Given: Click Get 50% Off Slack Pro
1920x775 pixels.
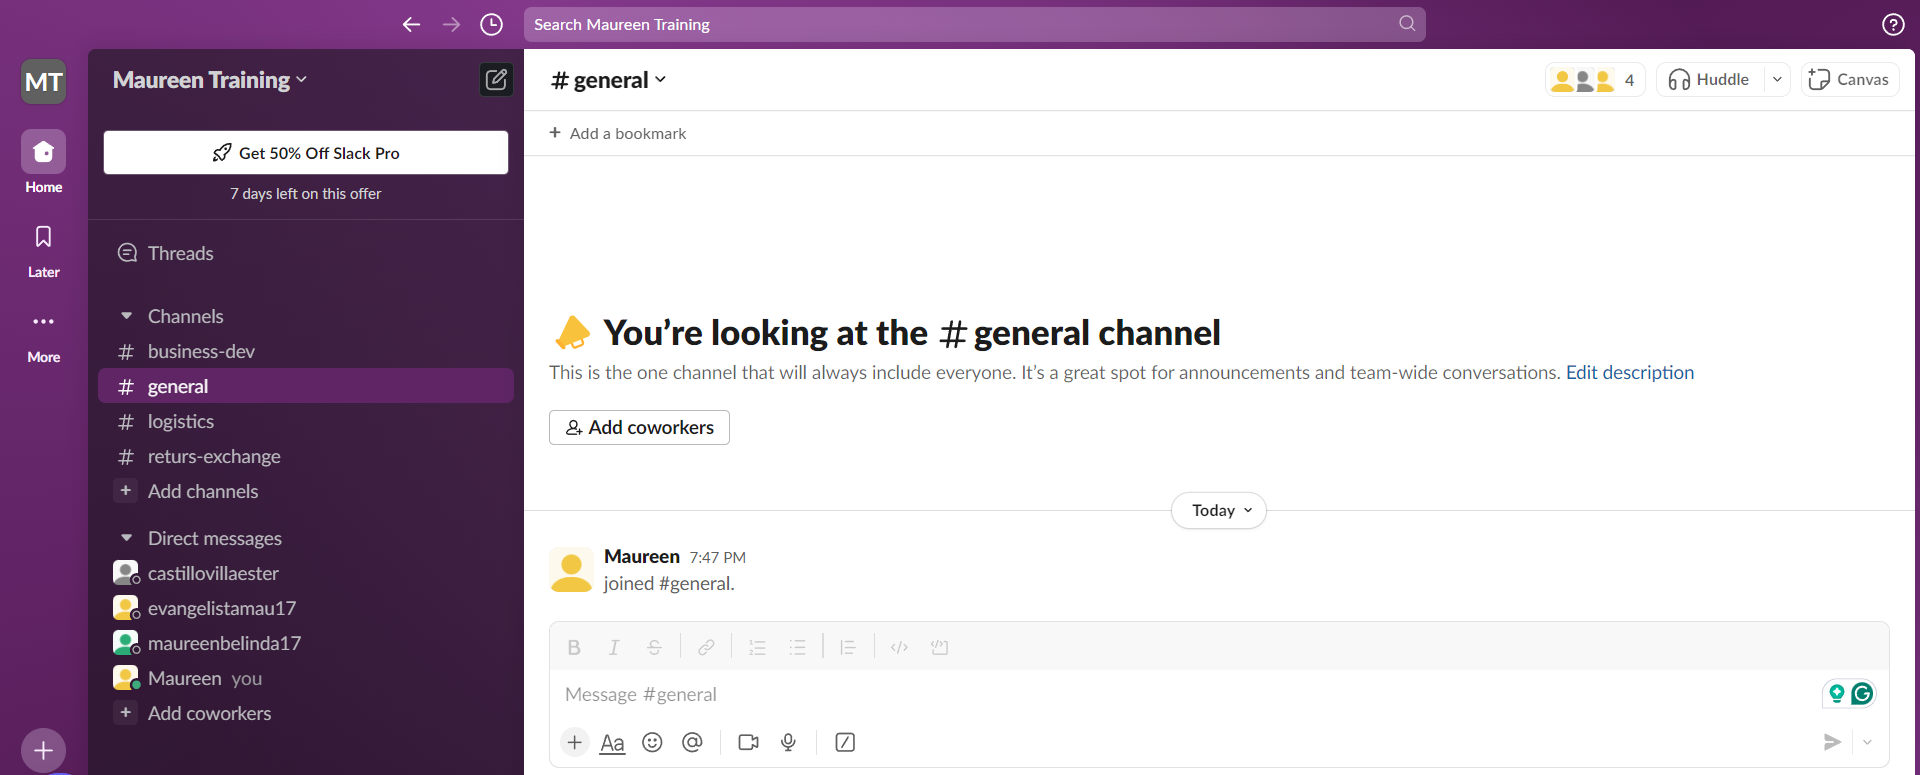Looking at the screenshot, I should [306, 153].
